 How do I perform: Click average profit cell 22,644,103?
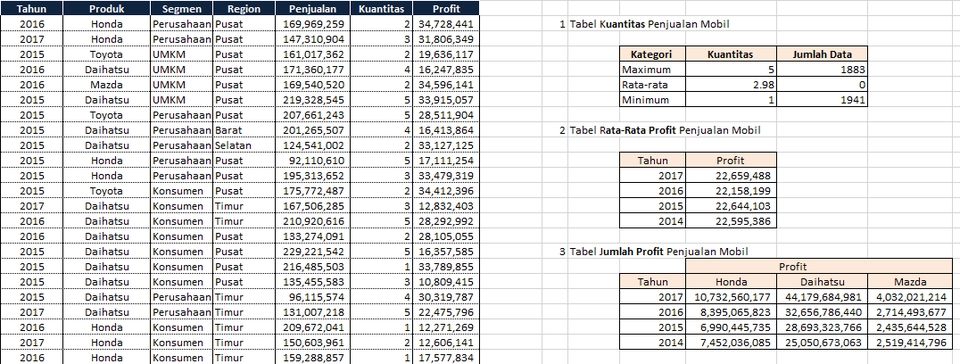coord(731,206)
